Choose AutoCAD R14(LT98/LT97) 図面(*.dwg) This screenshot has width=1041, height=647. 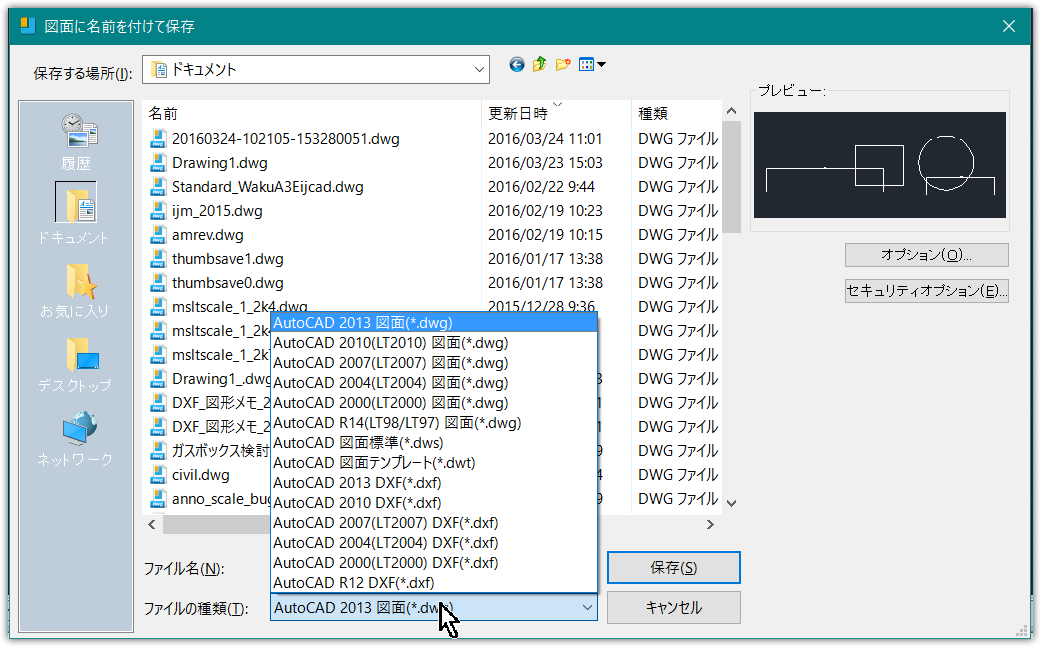coord(434,422)
